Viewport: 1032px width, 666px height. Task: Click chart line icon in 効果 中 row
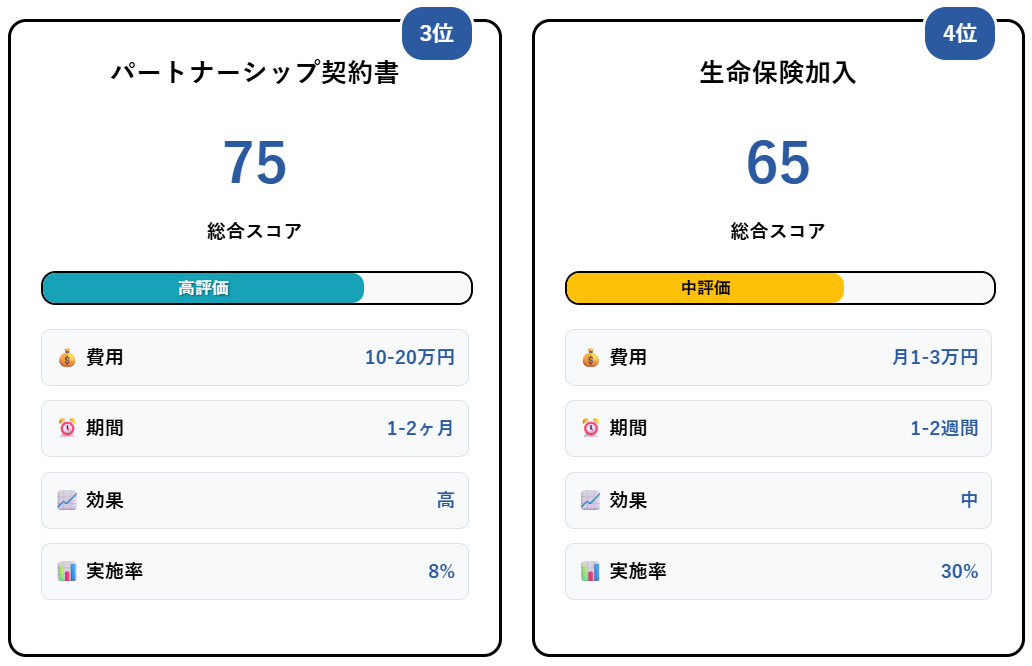point(590,500)
